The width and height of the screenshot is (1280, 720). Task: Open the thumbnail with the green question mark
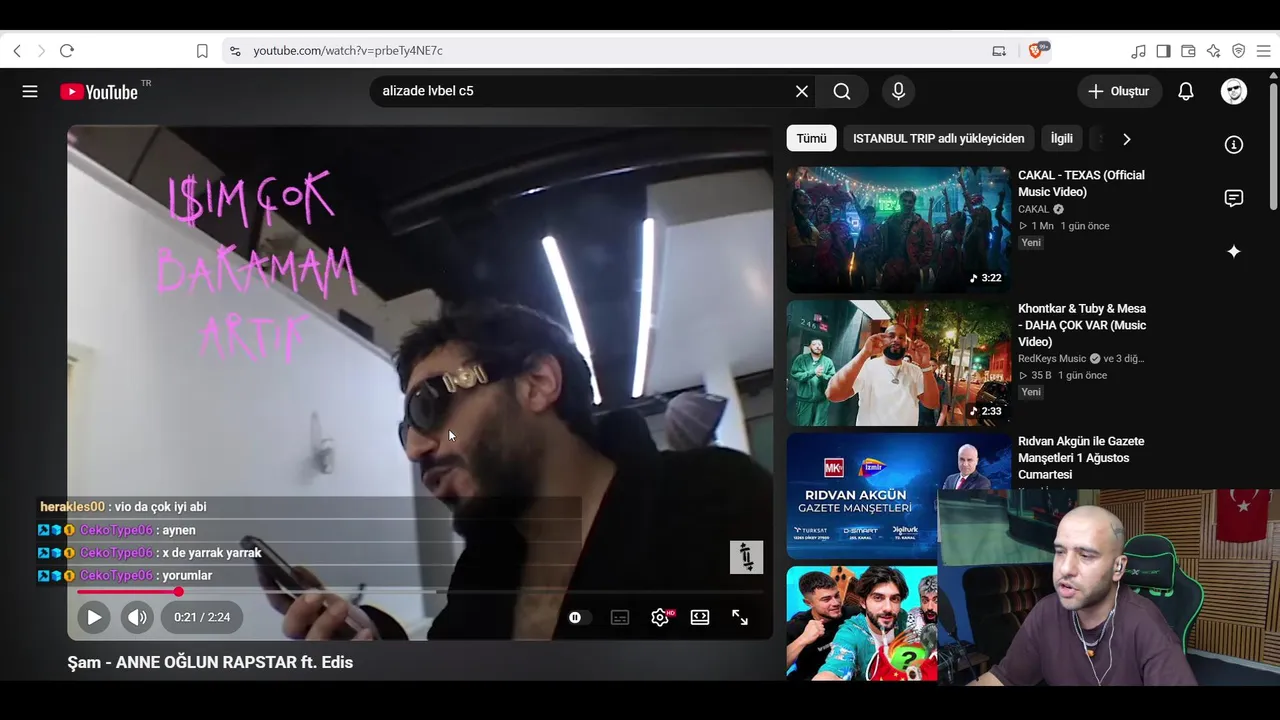point(862,624)
